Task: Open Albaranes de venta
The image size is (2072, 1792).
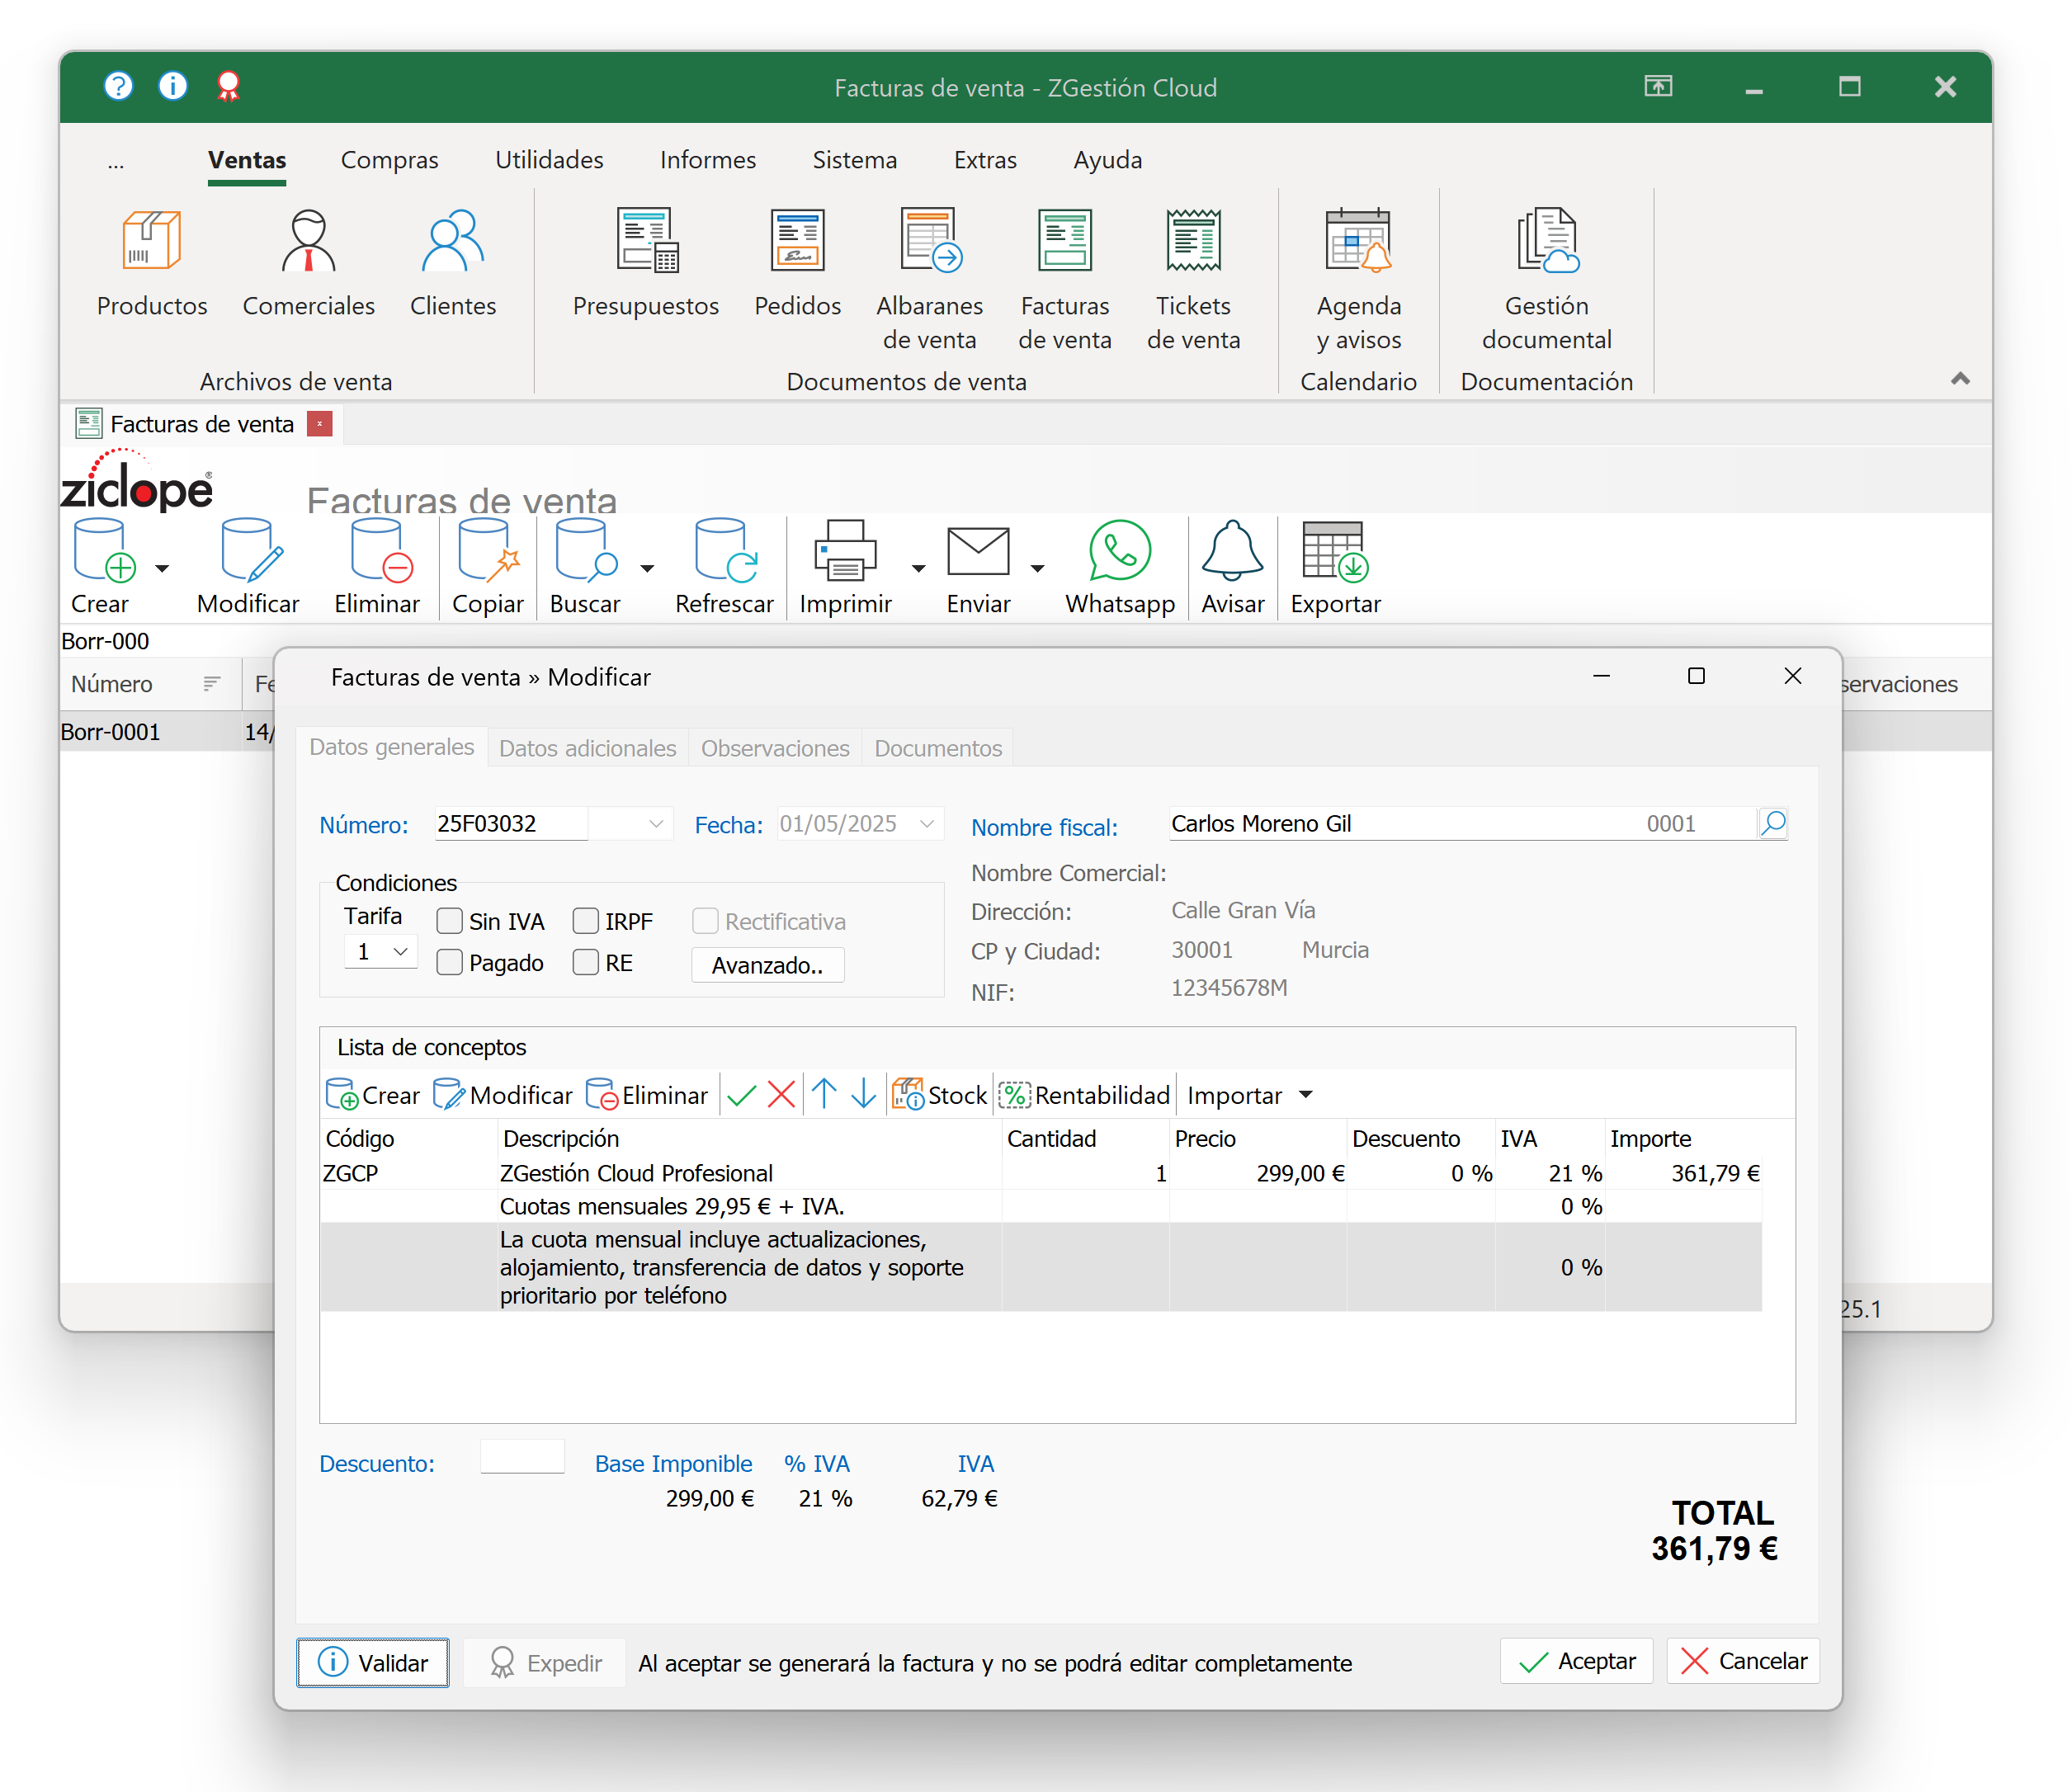Action: tap(929, 278)
